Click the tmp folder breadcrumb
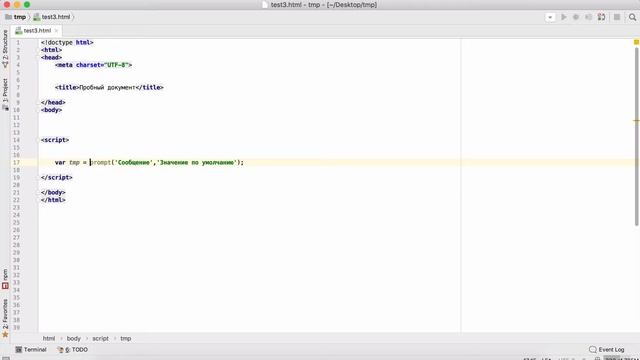The width and height of the screenshot is (640, 360). [16, 17]
